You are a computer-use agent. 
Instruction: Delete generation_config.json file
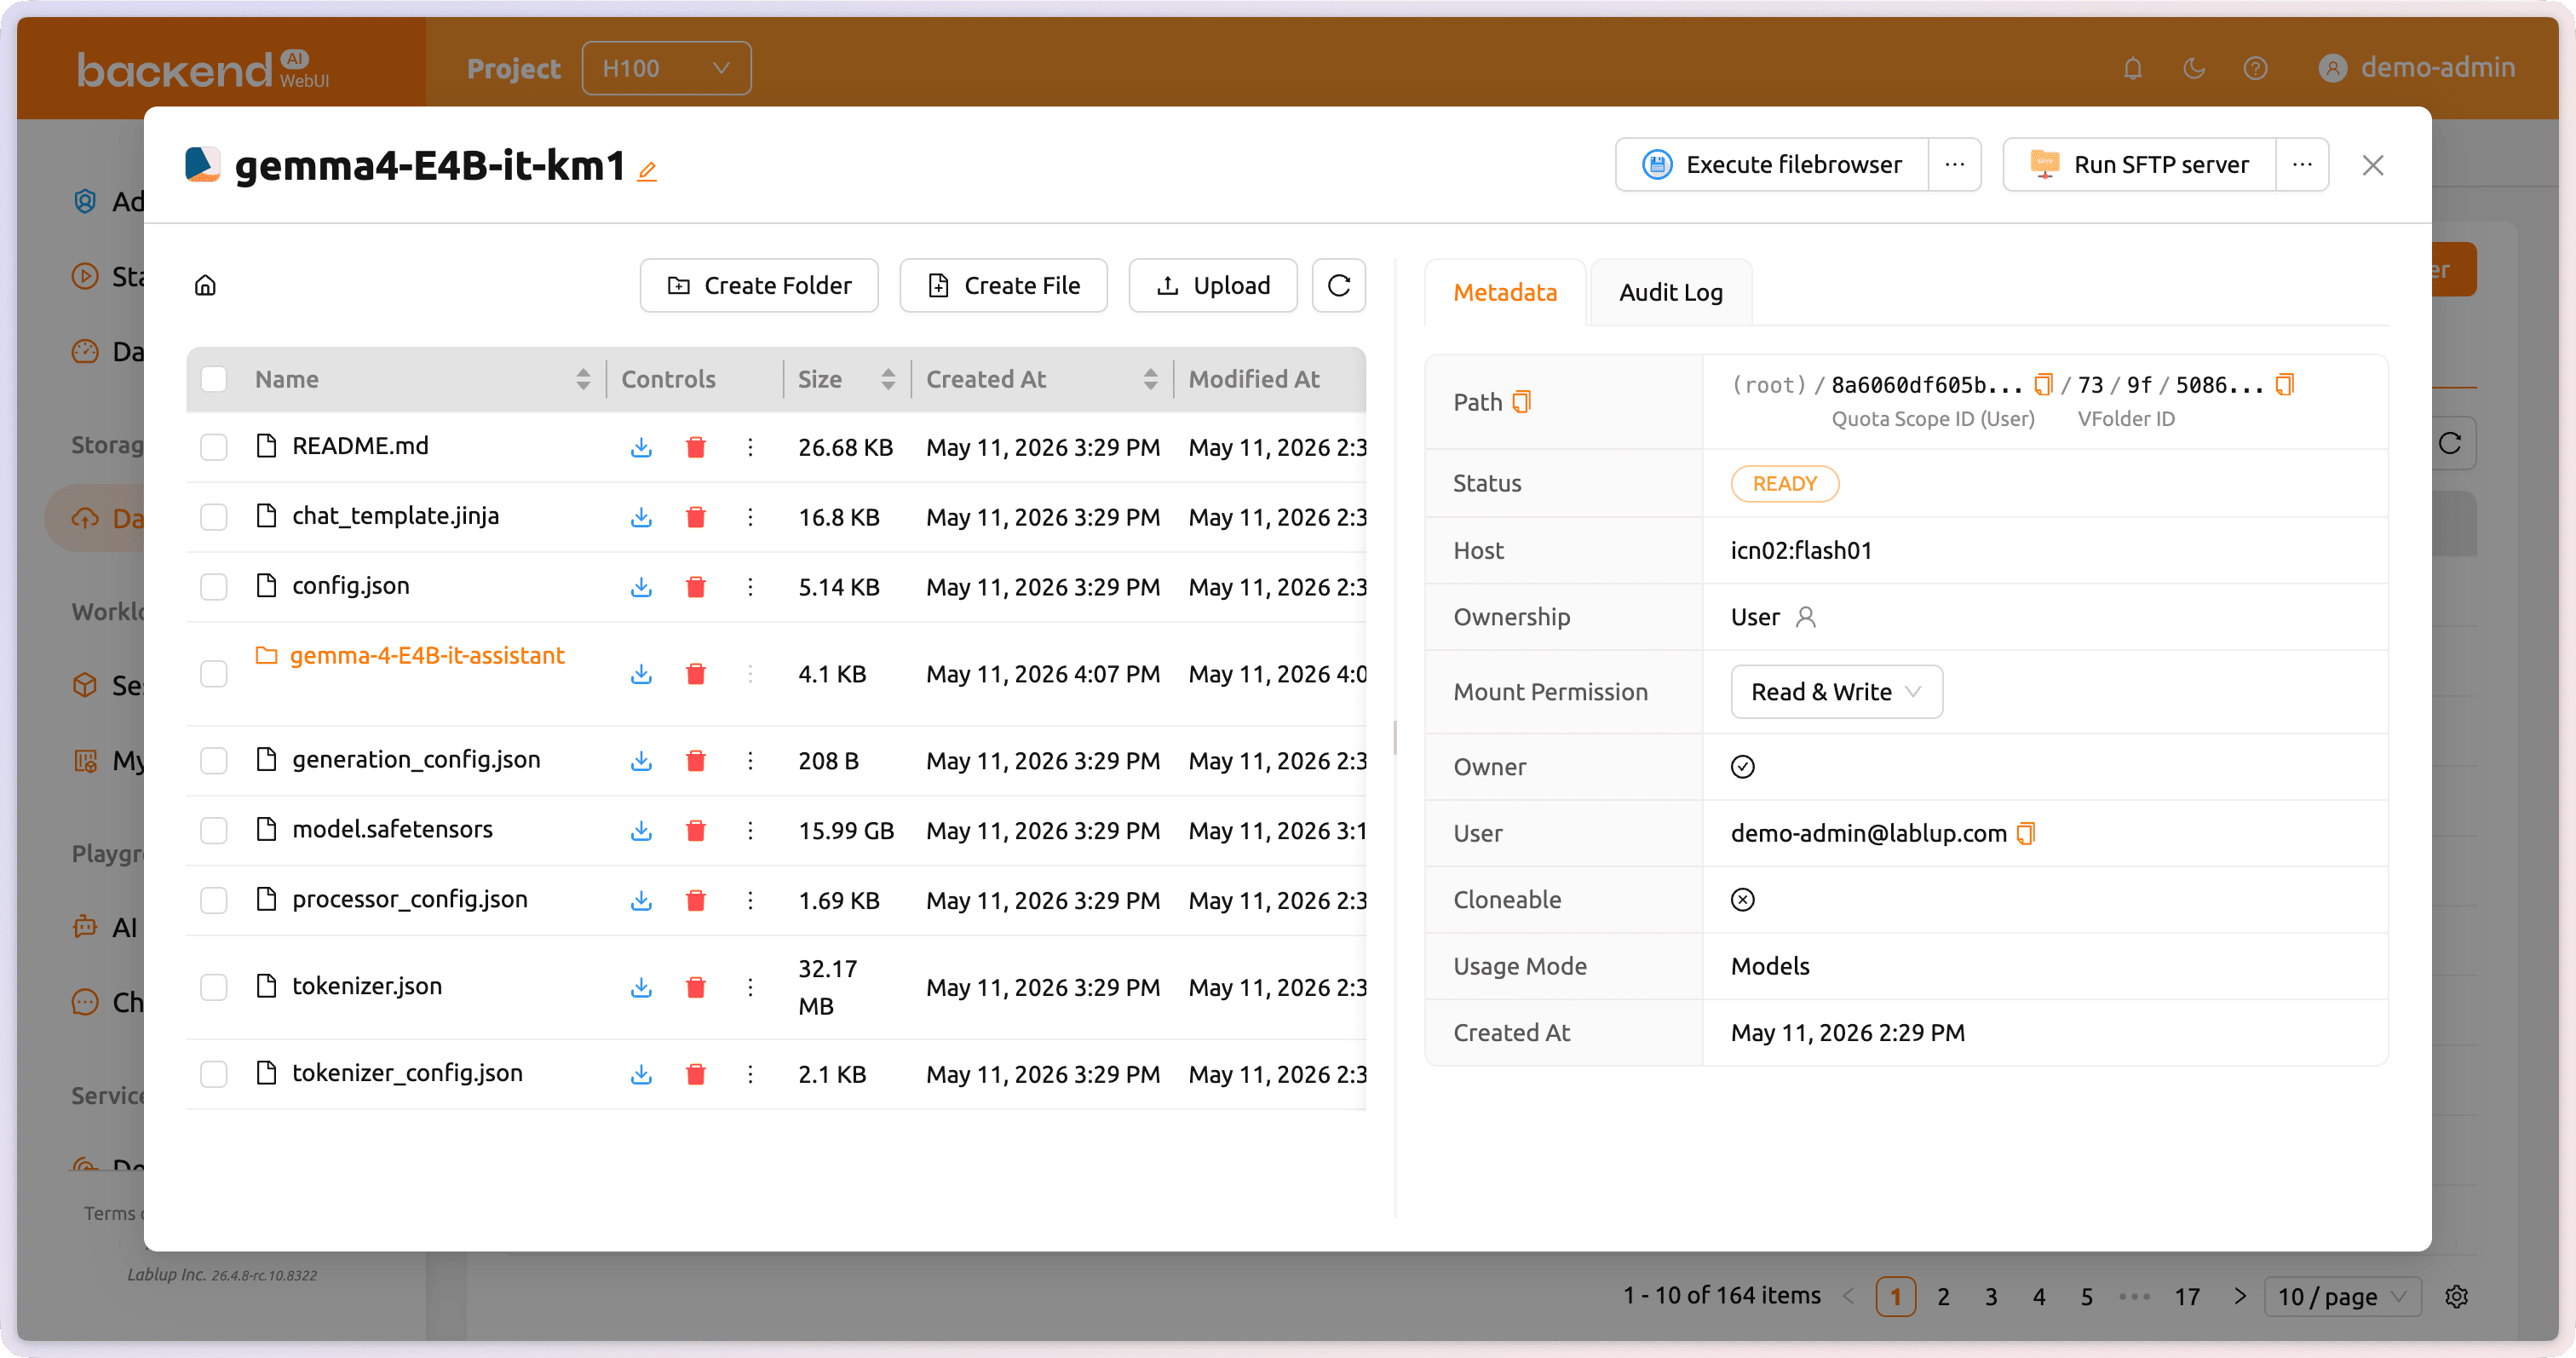click(x=696, y=761)
